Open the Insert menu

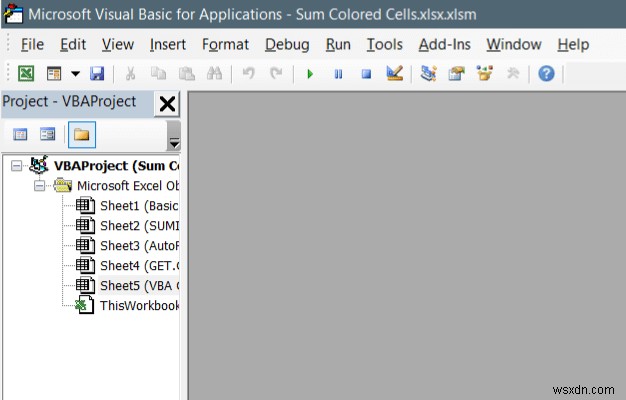[168, 44]
